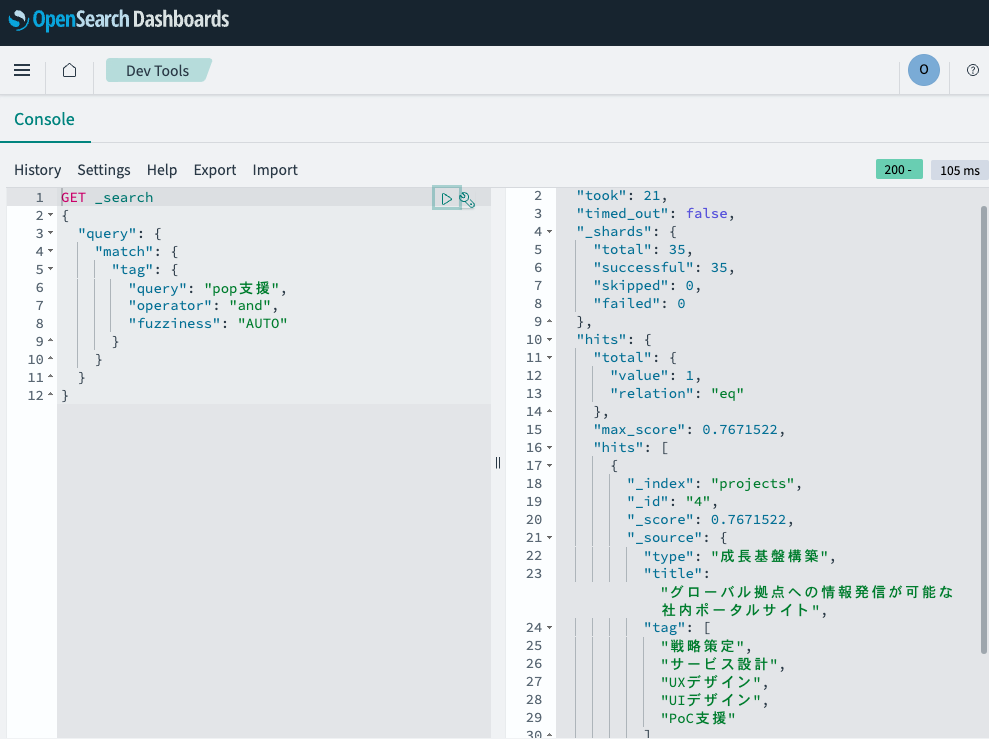The width and height of the screenshot is (989, 739).
Task: Click the Import menu item
Action: [275, 170]
